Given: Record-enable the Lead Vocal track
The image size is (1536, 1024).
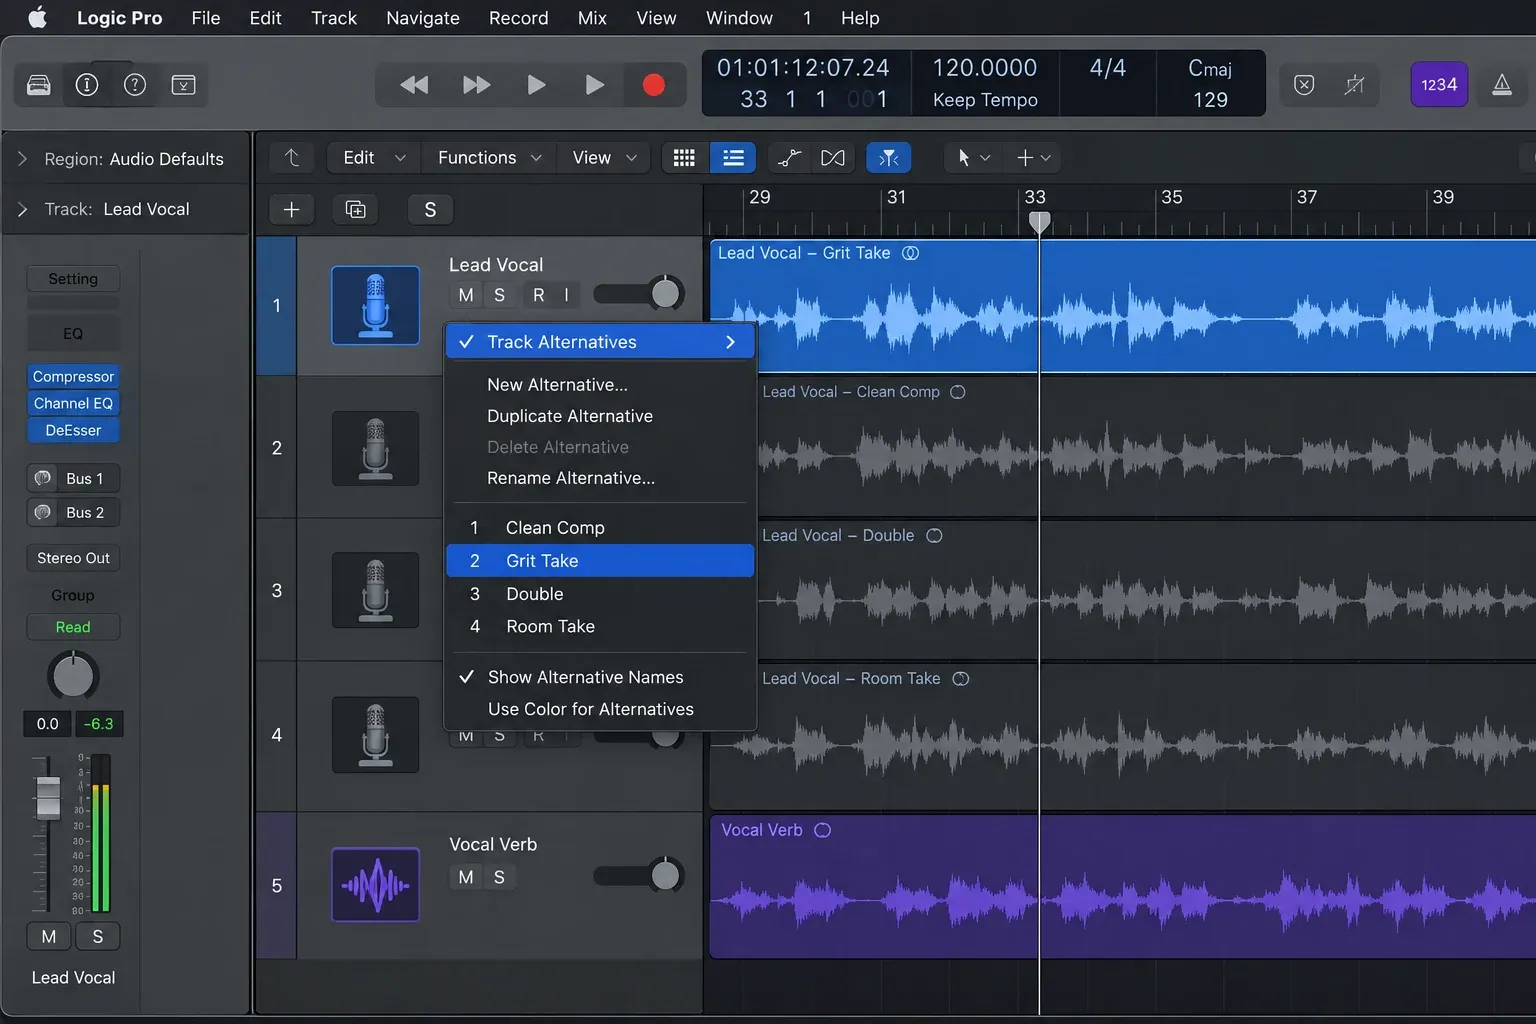Looking at the screenshot, I should tap(538, 295).
